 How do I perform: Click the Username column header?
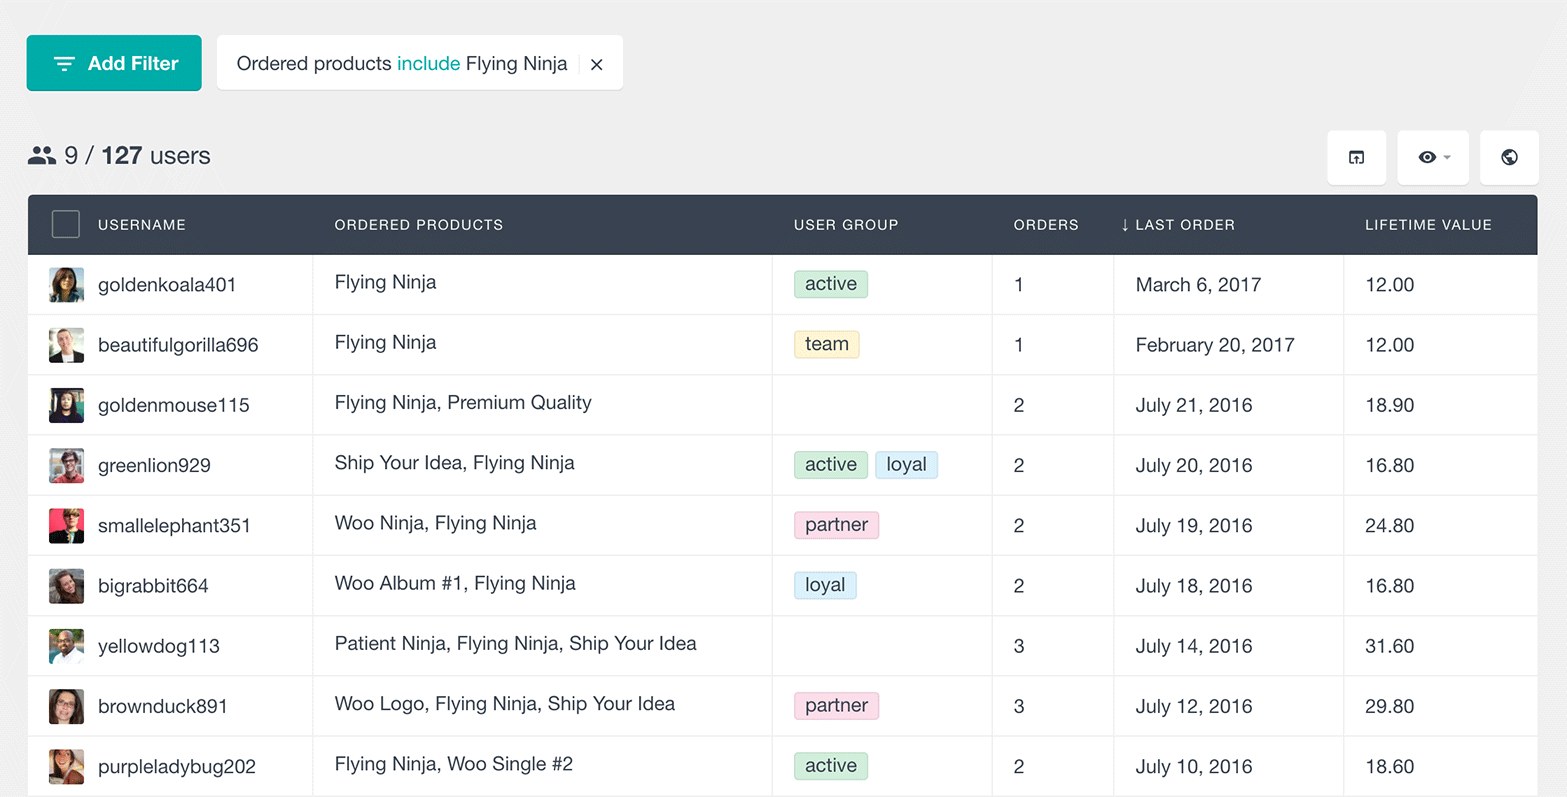pos(142,225)
